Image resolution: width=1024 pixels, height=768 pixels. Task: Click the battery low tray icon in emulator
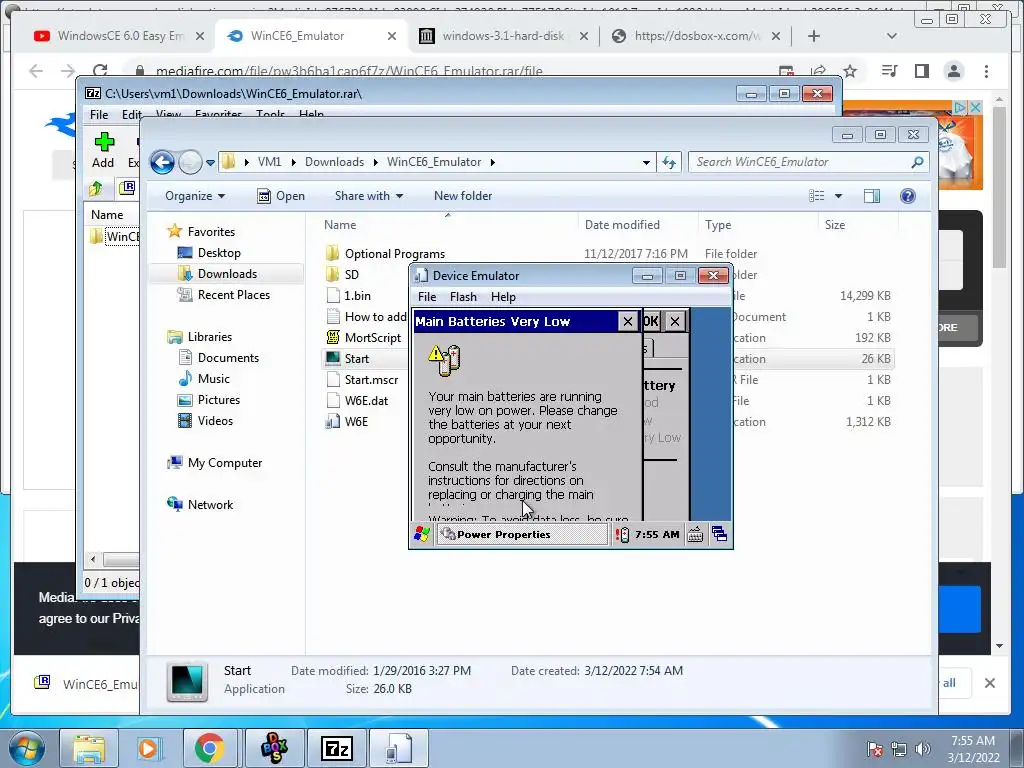(622, 535)
